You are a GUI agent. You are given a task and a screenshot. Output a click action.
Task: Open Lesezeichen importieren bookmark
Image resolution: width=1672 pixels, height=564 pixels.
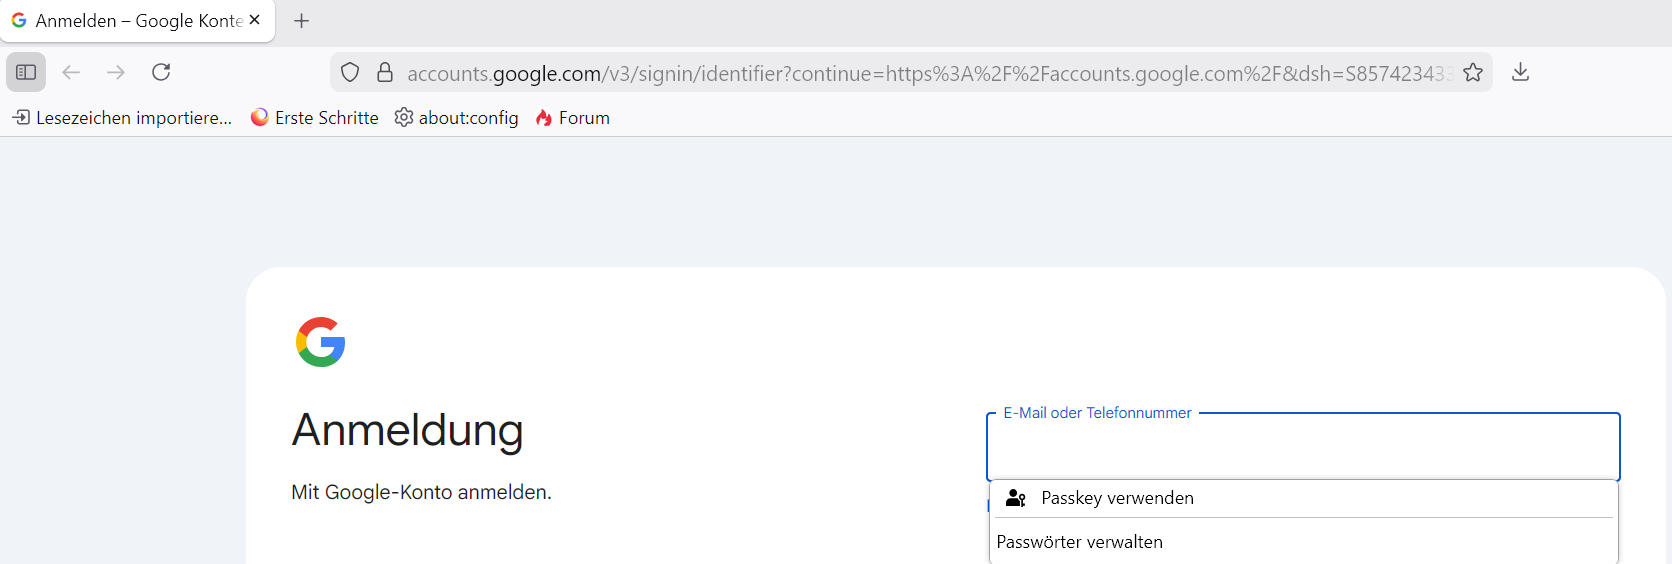122,118
